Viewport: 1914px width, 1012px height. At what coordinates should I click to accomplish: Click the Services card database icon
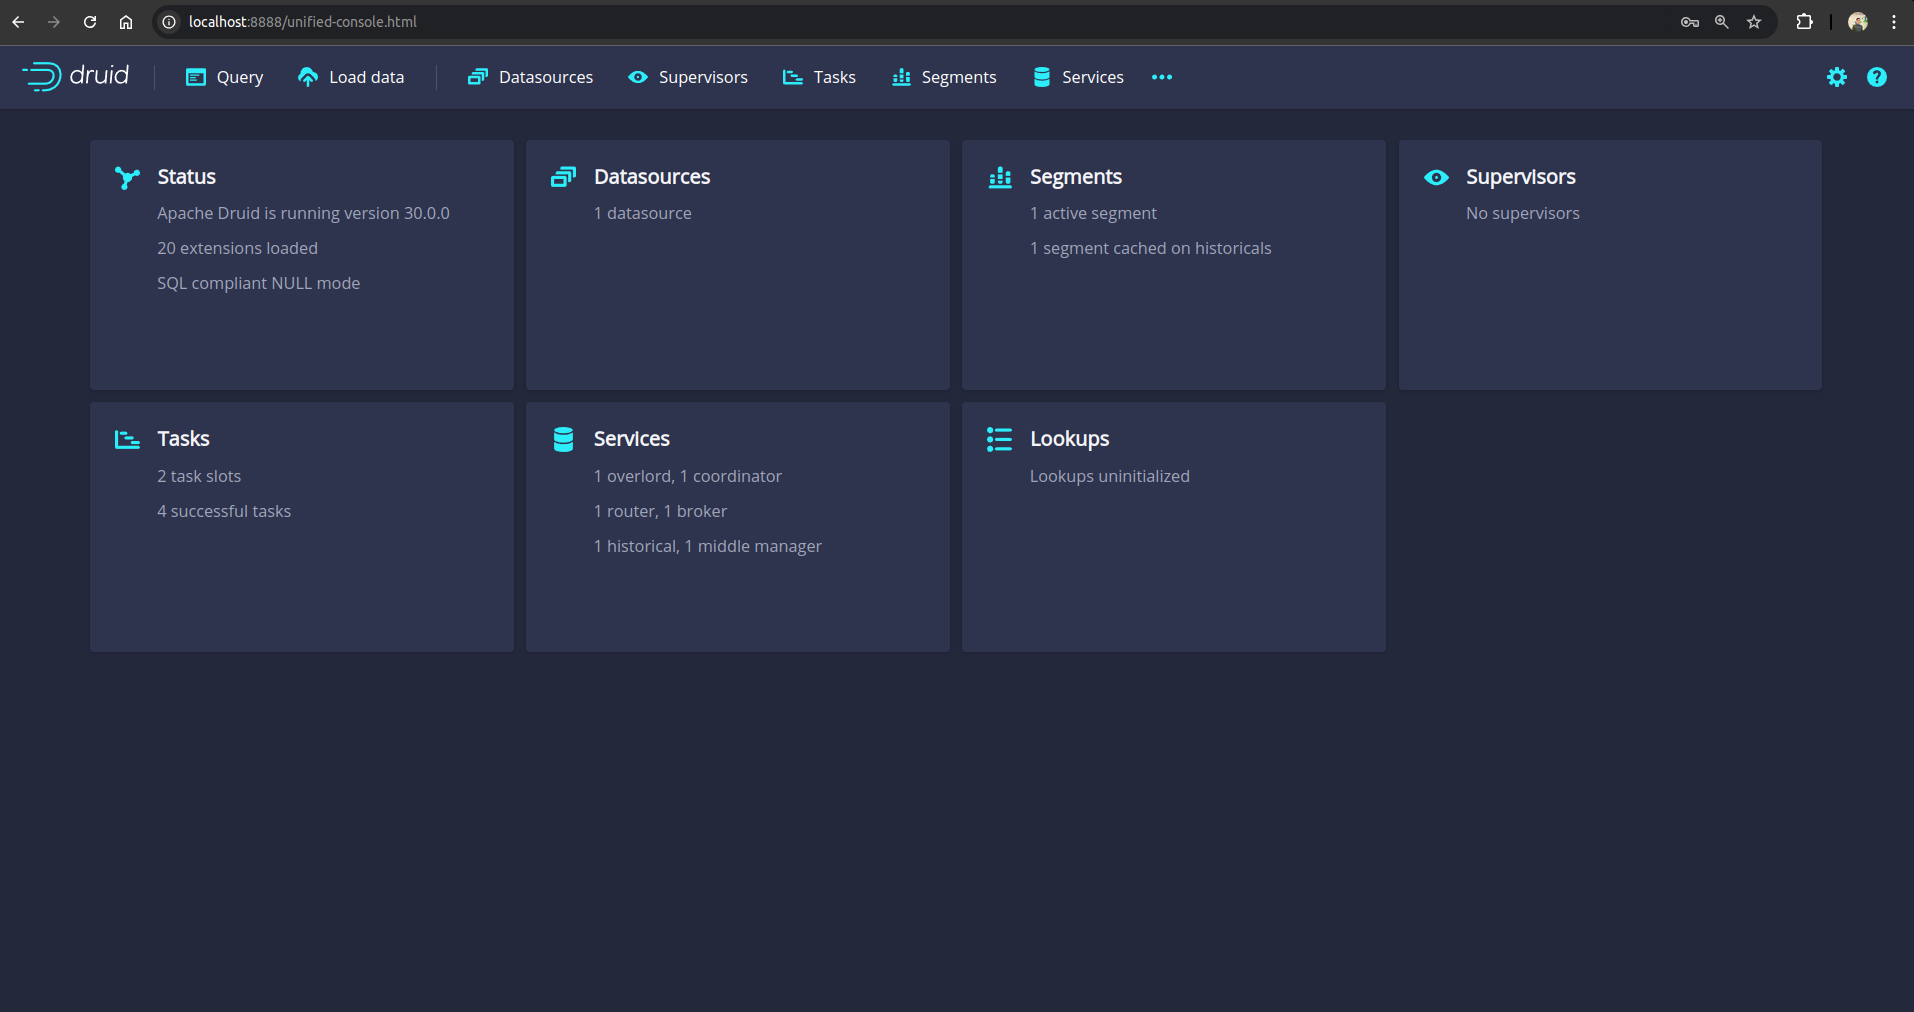[x=563, y=439]
